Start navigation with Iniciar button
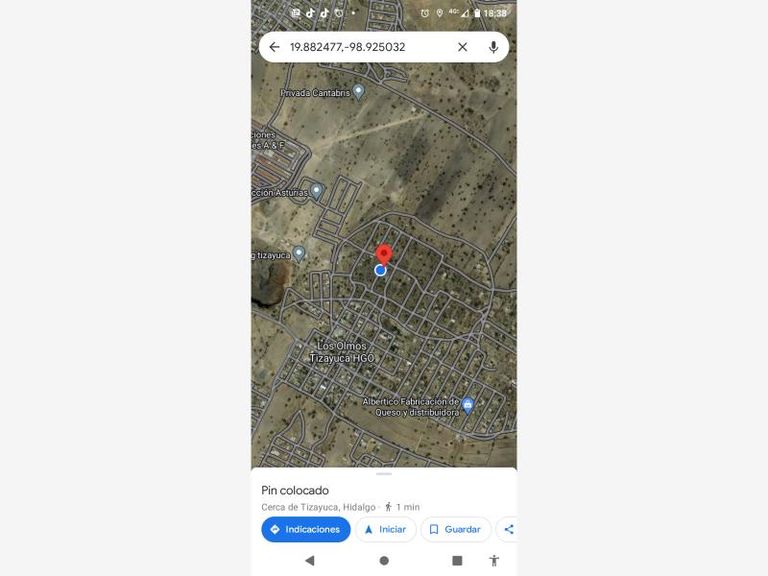This screenshot has width=768, height=576. point(385,529)
